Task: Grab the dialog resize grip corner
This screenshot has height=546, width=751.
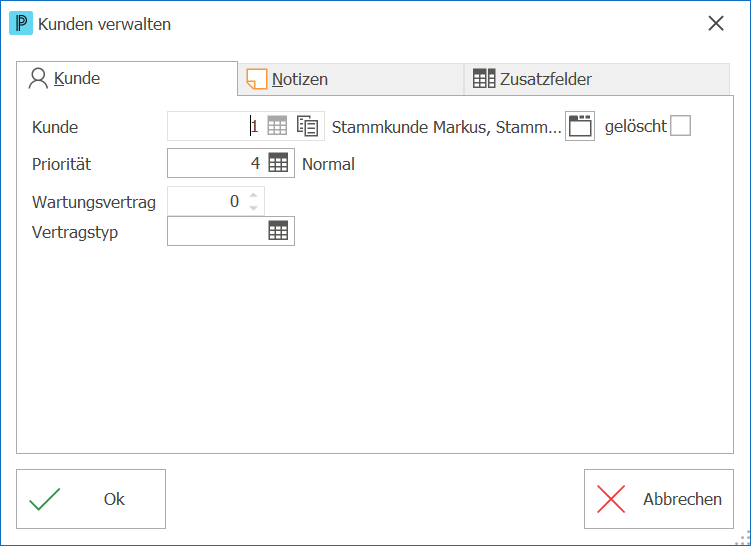Action: pos(742,537)
